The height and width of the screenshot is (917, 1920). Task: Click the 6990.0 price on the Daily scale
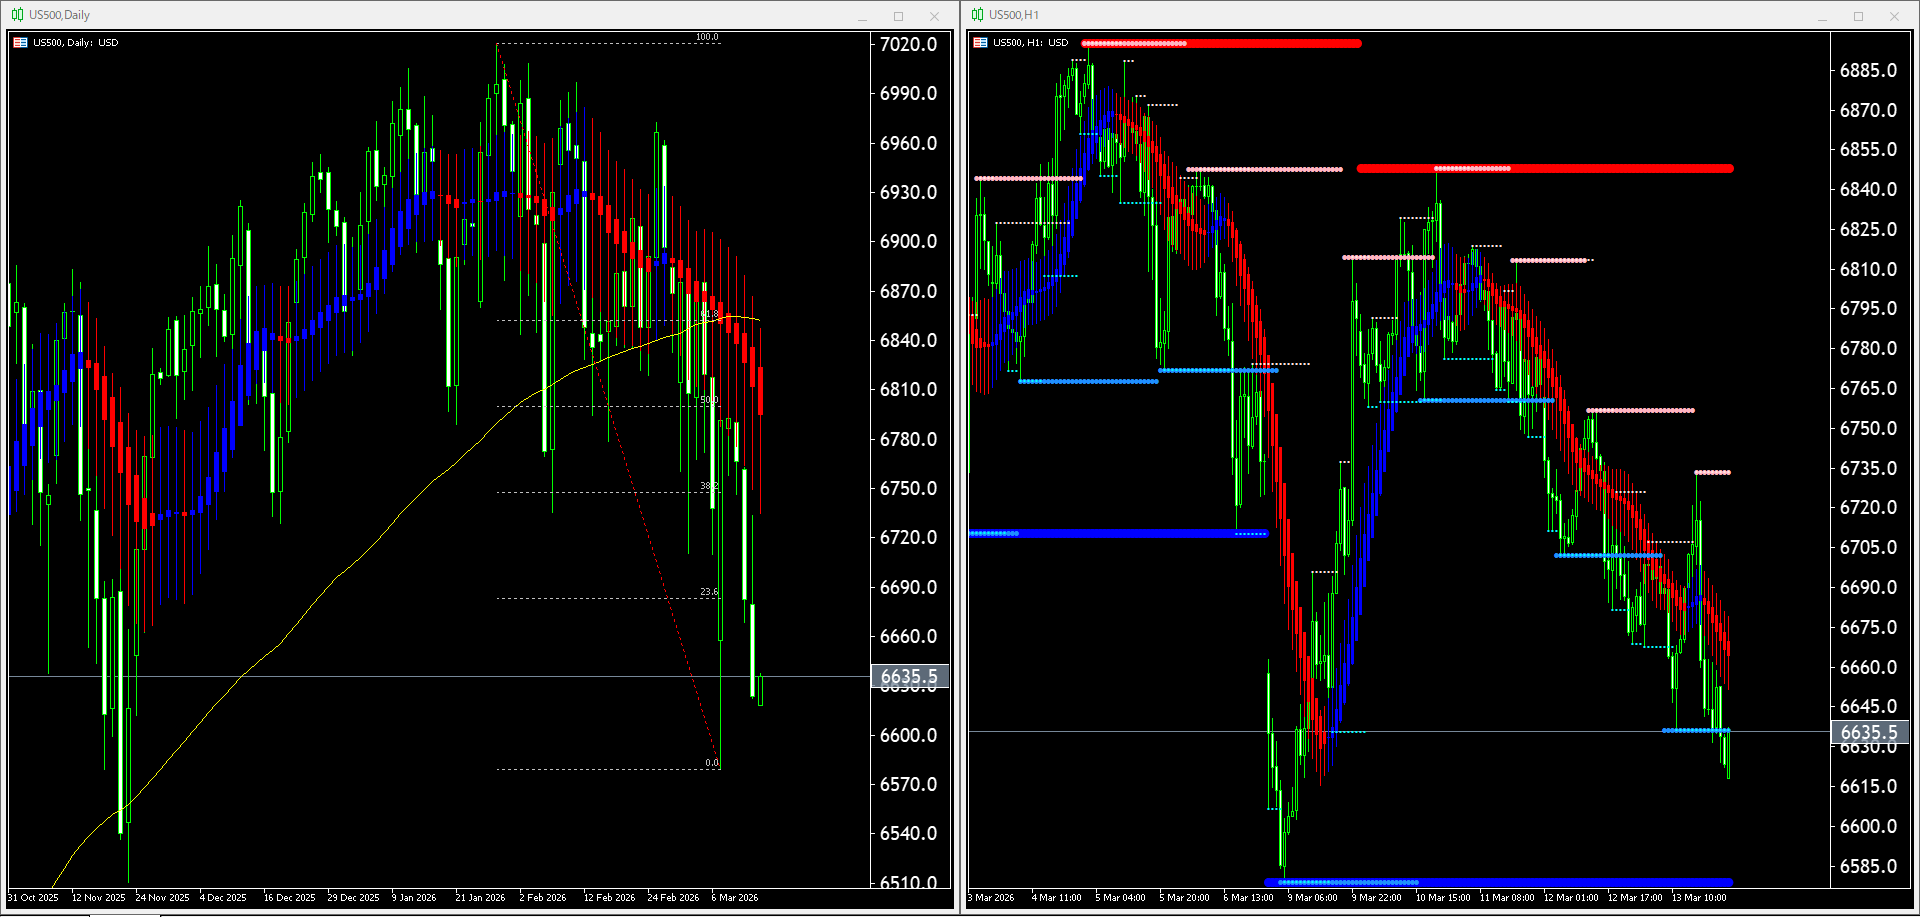point(909,93)
